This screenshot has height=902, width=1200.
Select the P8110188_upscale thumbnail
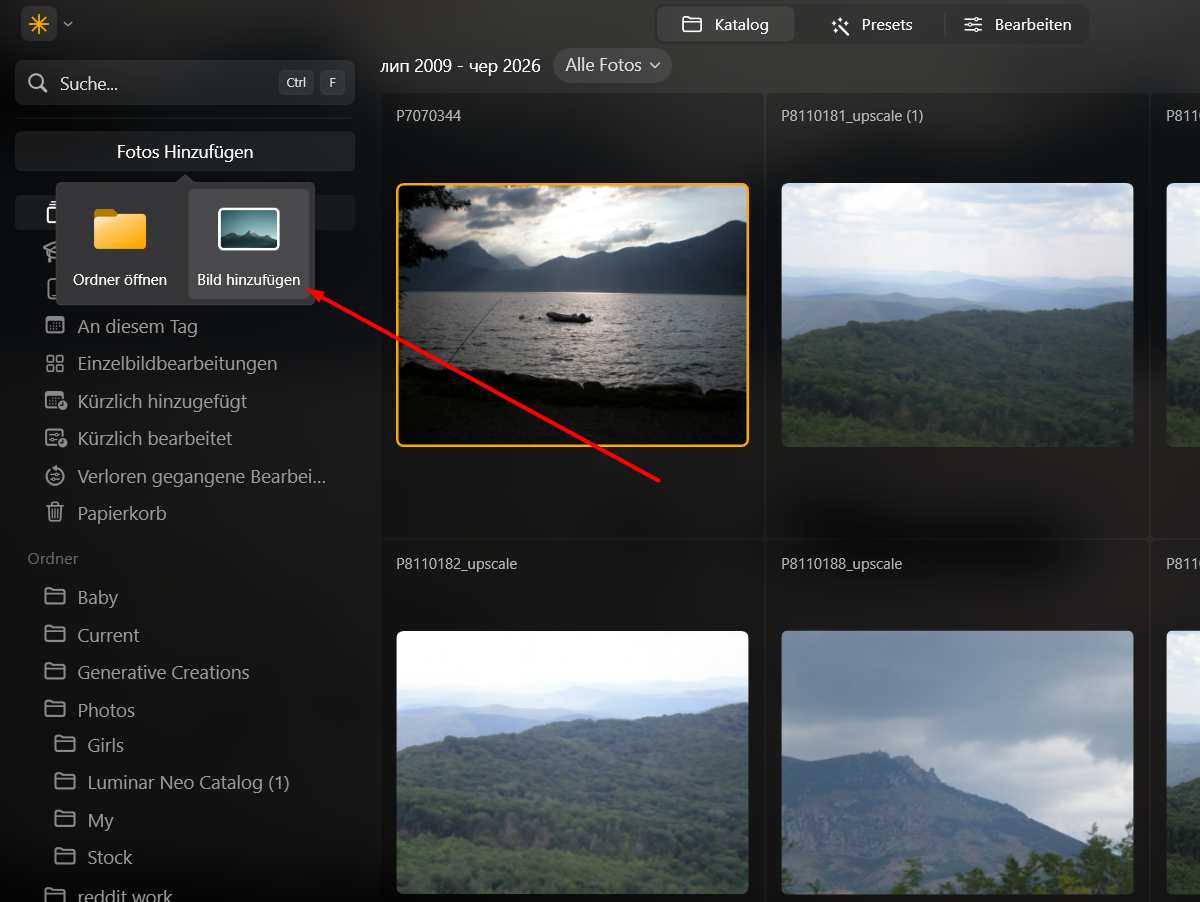957,762
